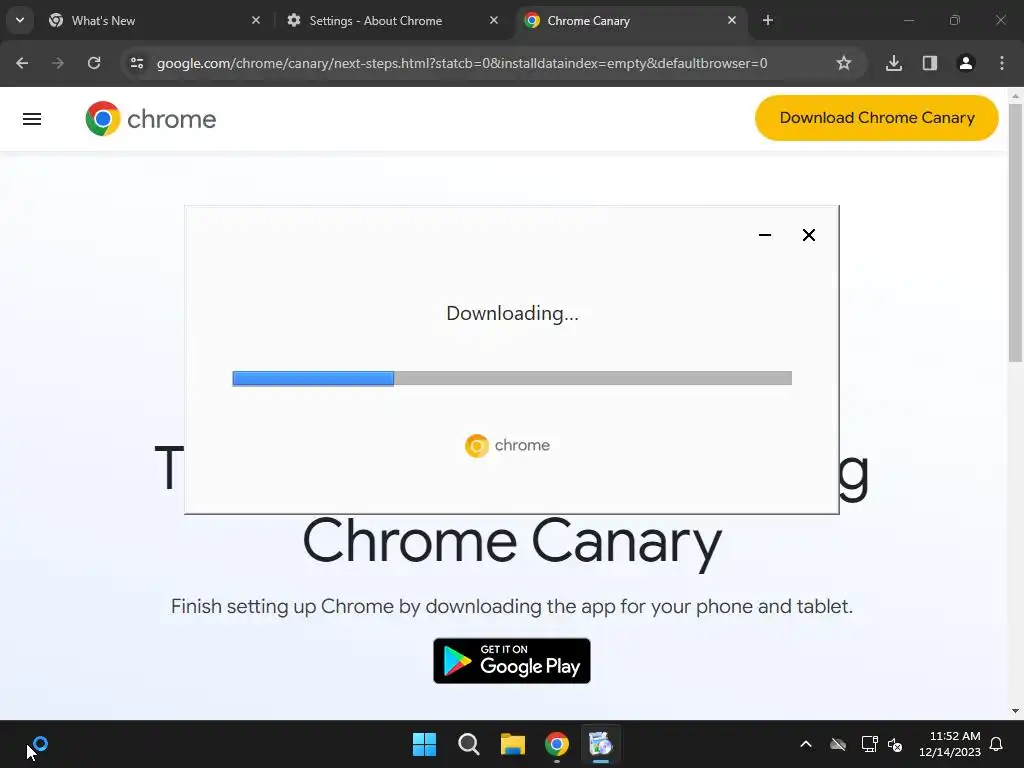Click the Canary chrome logo in installer
The image size is (1024, 768).
[507, 445]
